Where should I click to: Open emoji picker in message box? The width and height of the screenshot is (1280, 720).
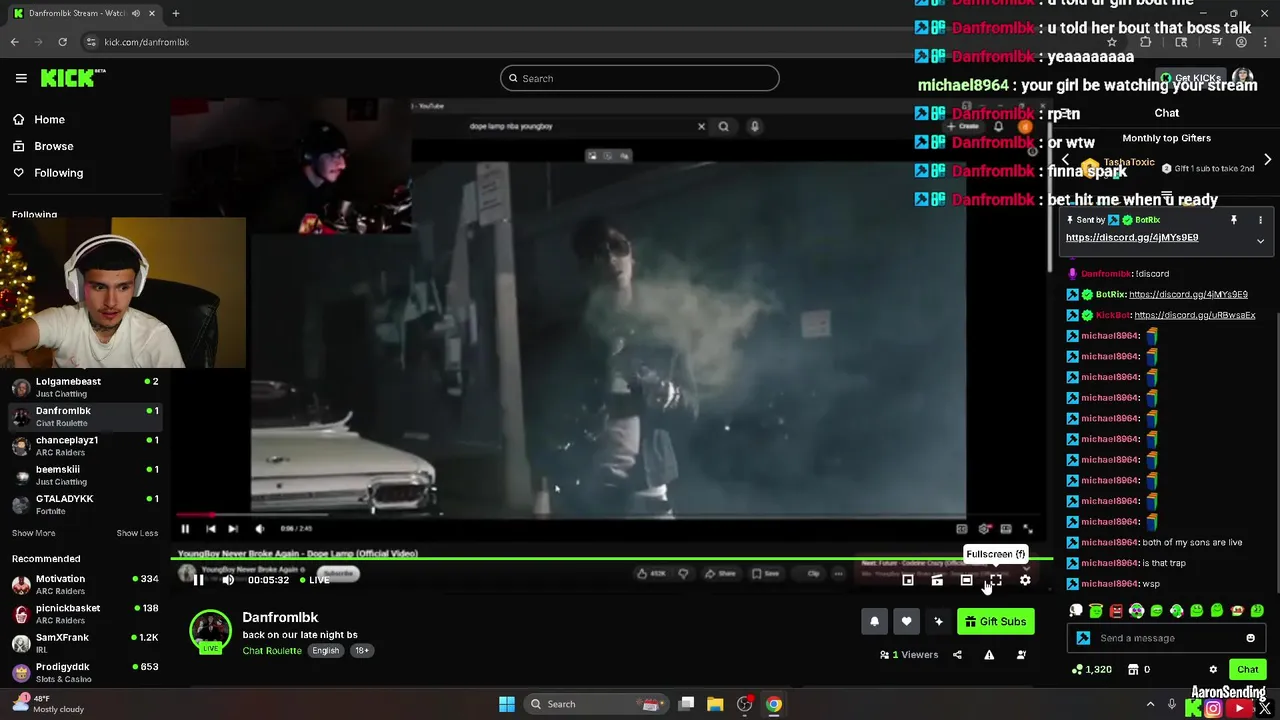pos(1250,638)
